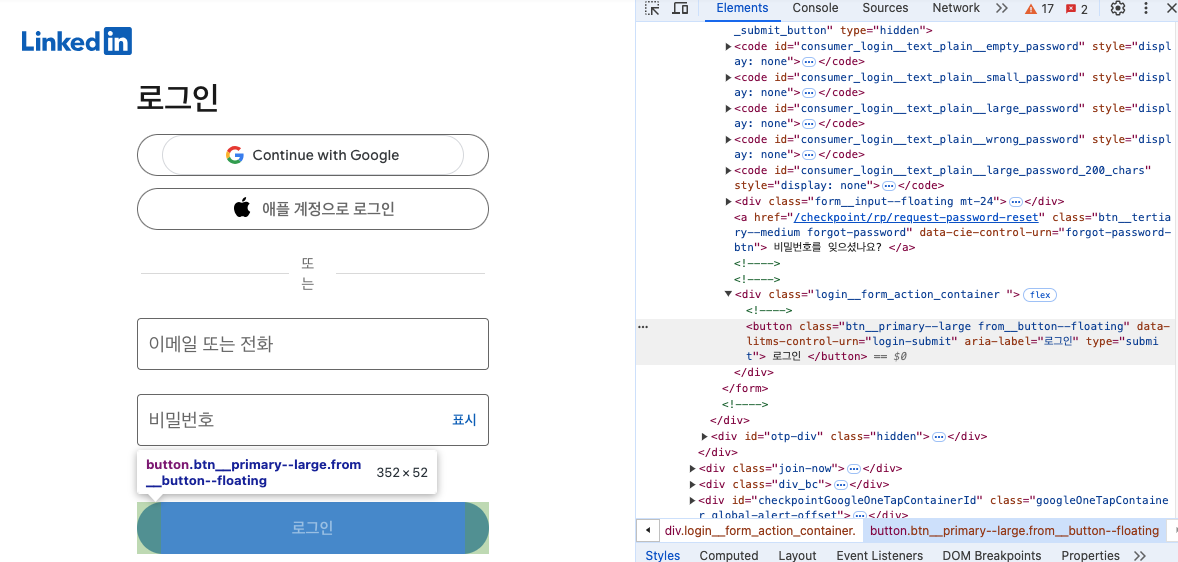Image resolution: width=1178 pixels, height=562 pixels.
Task: Click the row options ellipsis in gutter
Action: point(642,327)
